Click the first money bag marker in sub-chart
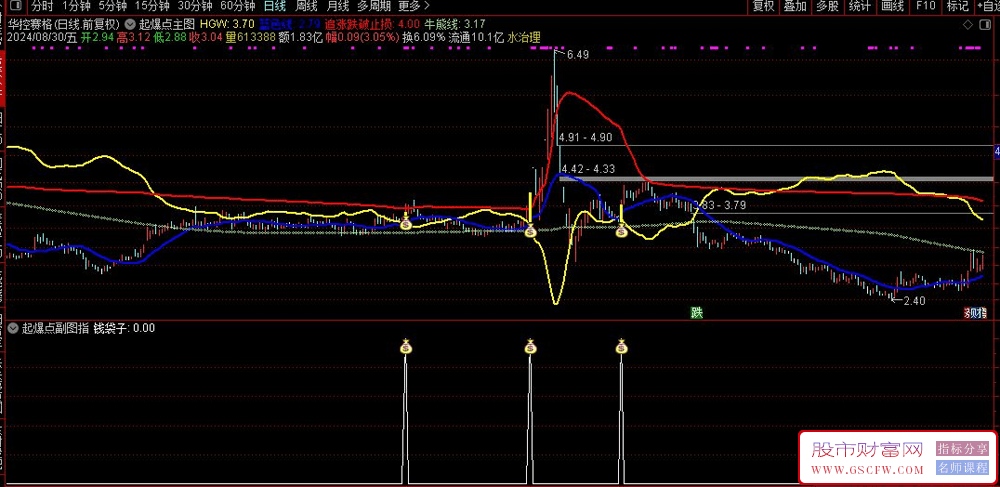1000x487 pixels. pyautogui.click(x=405, y=347)
